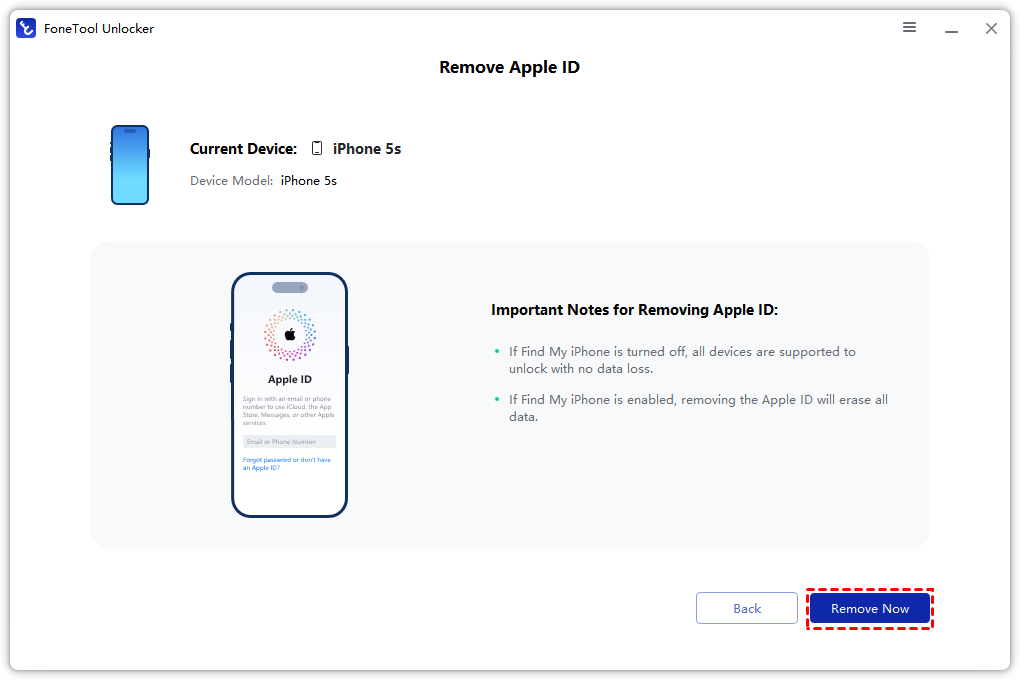Open the 'Forgot password or don't have an Apple ID?' link
This screenshot has width=1020, height=680.
(x=287, y=462)
